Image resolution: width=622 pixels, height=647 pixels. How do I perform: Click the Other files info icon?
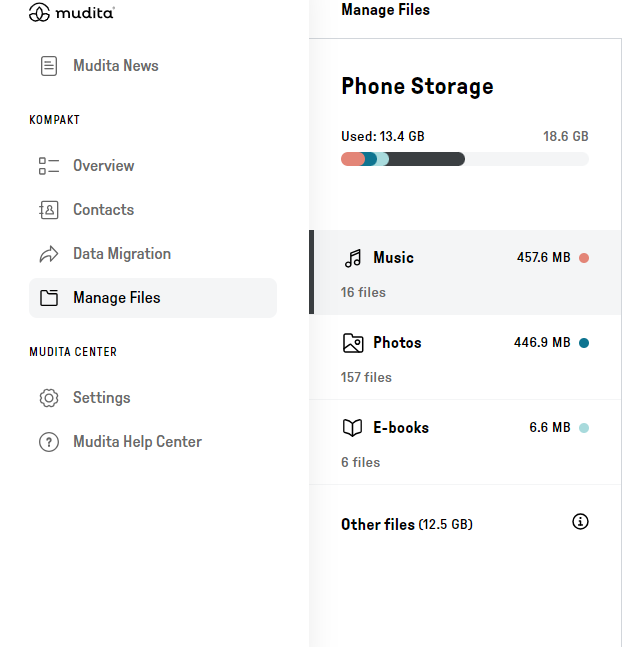click(x=580, y=521)
